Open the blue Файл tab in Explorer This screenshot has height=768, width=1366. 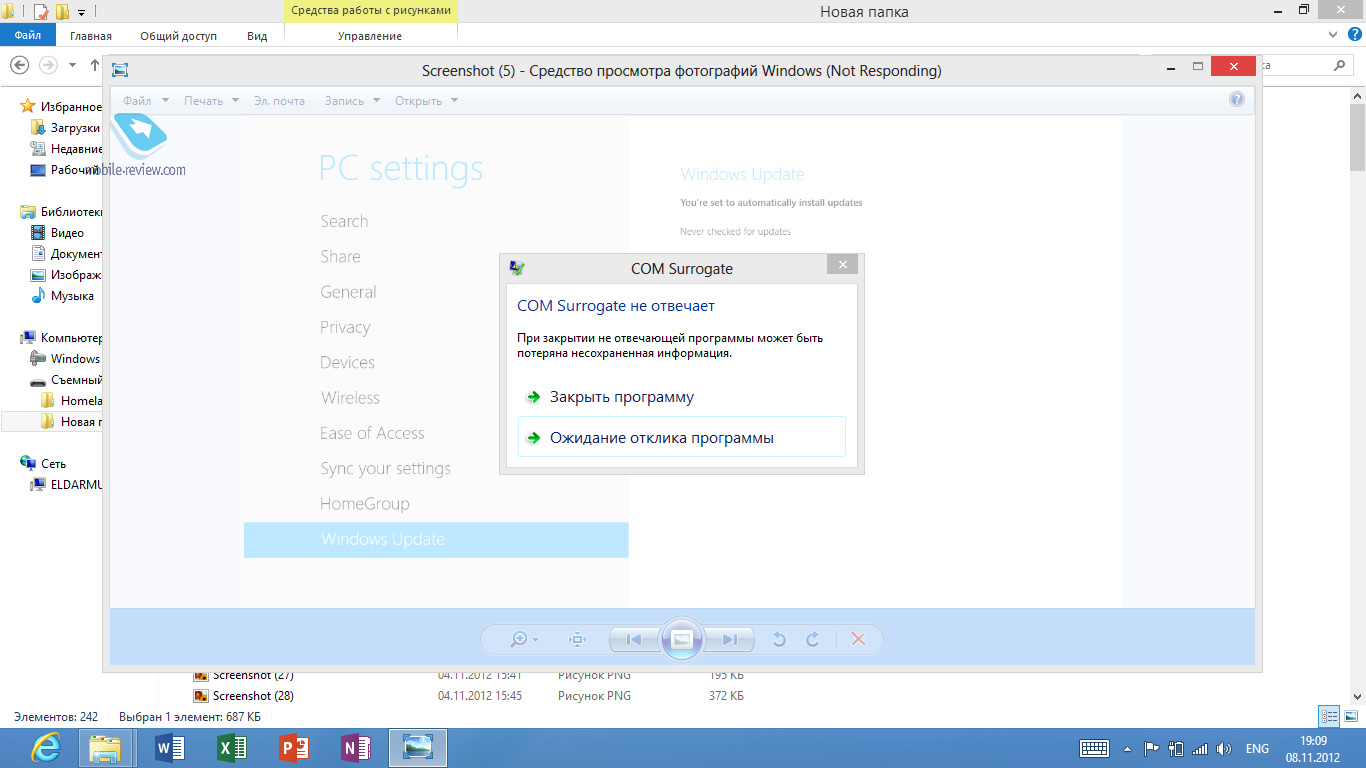coord(28,35)
